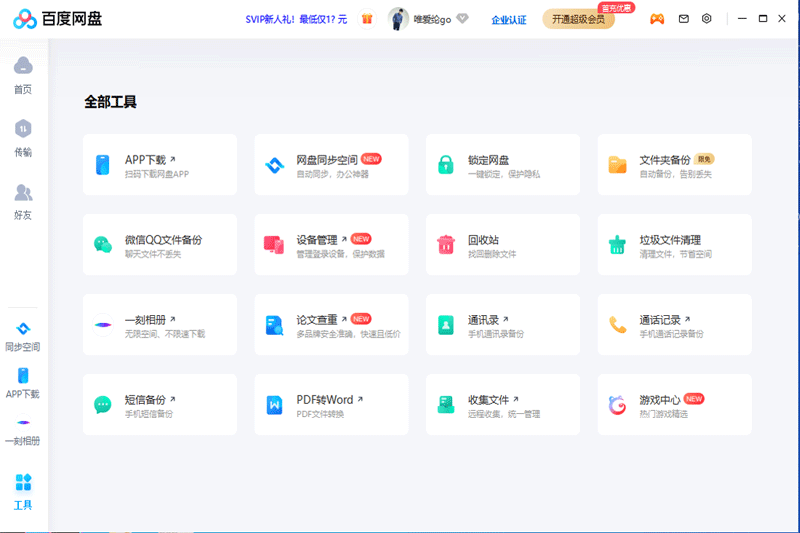Click the APP下载 phone icon in sidebar
The image size is (800, 533).
pyautogui.click(x=23, y=376)
